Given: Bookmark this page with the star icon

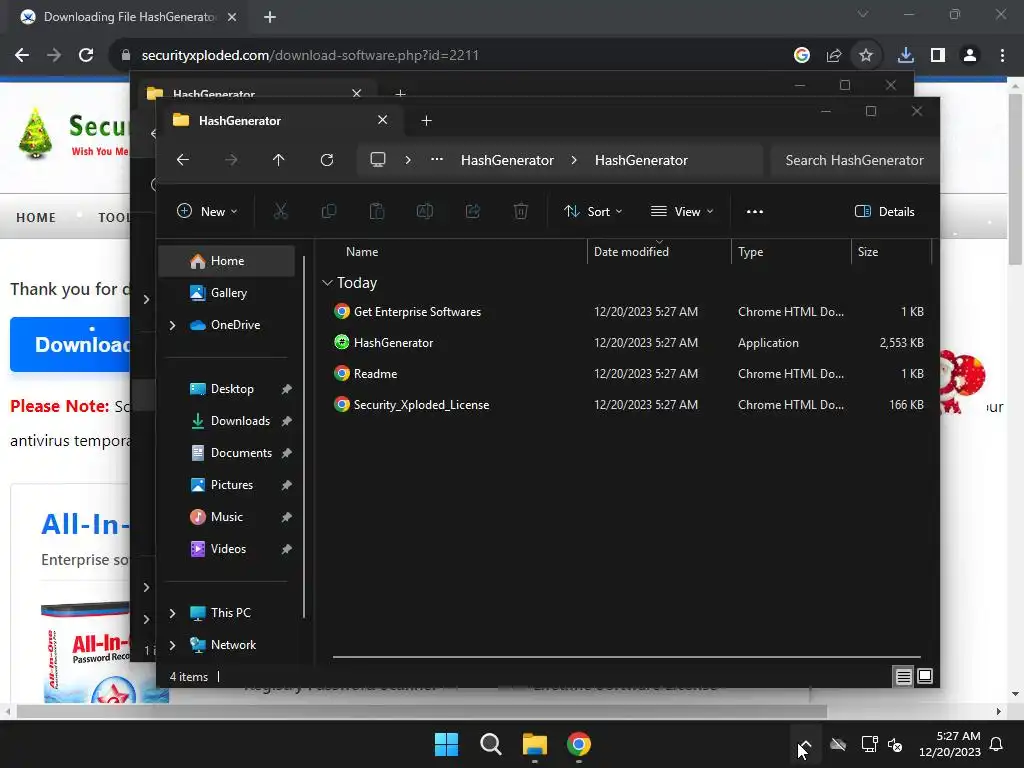Looking at the screenshot, I should [866, 56].
